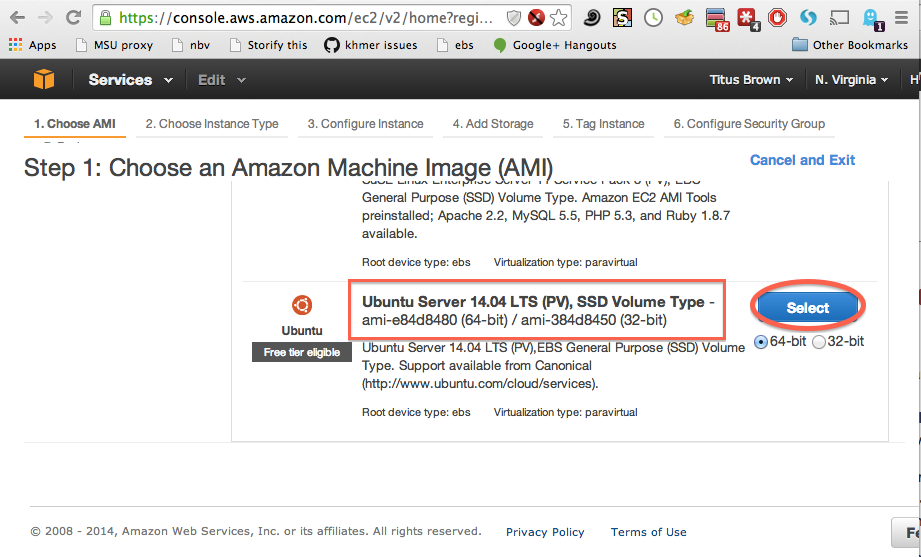Click the cast screen extension icon
This screenshot has height=557, width=921.
coord(839,18)
